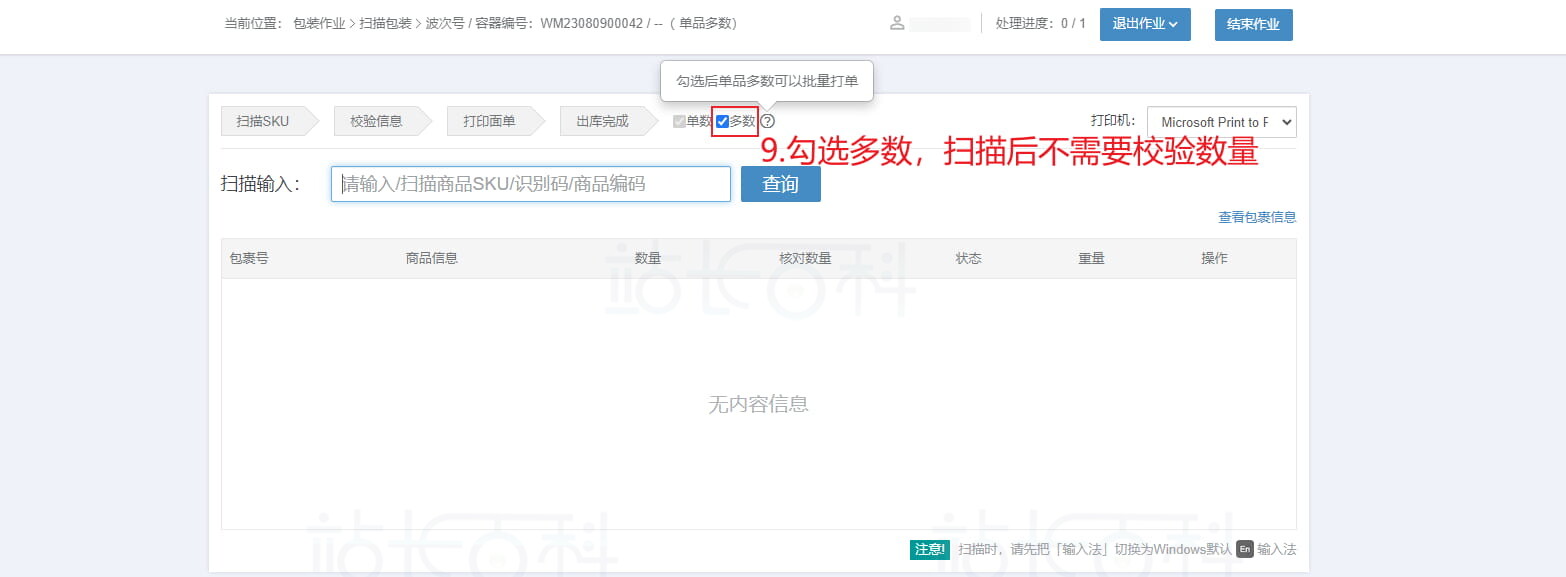Switch to the 打印面单 step
Image resolution: width=1566 pixels, height=577 pixels.
[489, 121]
